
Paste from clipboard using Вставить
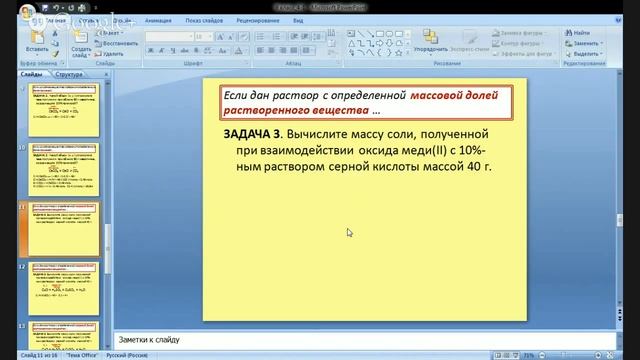pyautogui.click(x=37, y=43)
